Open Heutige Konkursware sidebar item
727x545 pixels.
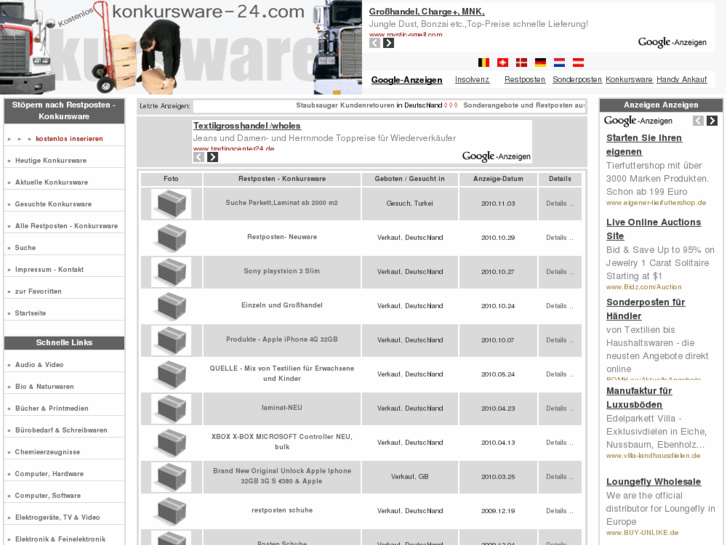click(51, 160)
